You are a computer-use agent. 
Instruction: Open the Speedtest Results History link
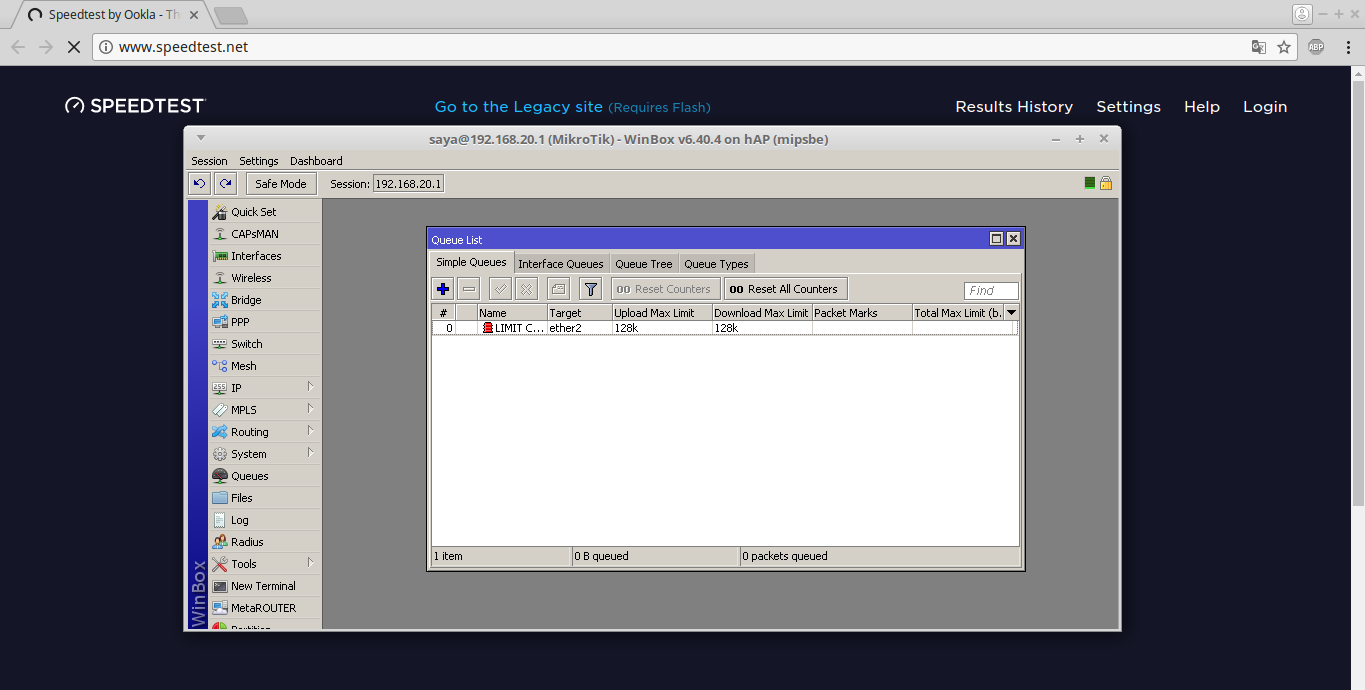click(x=1014, y=106)
